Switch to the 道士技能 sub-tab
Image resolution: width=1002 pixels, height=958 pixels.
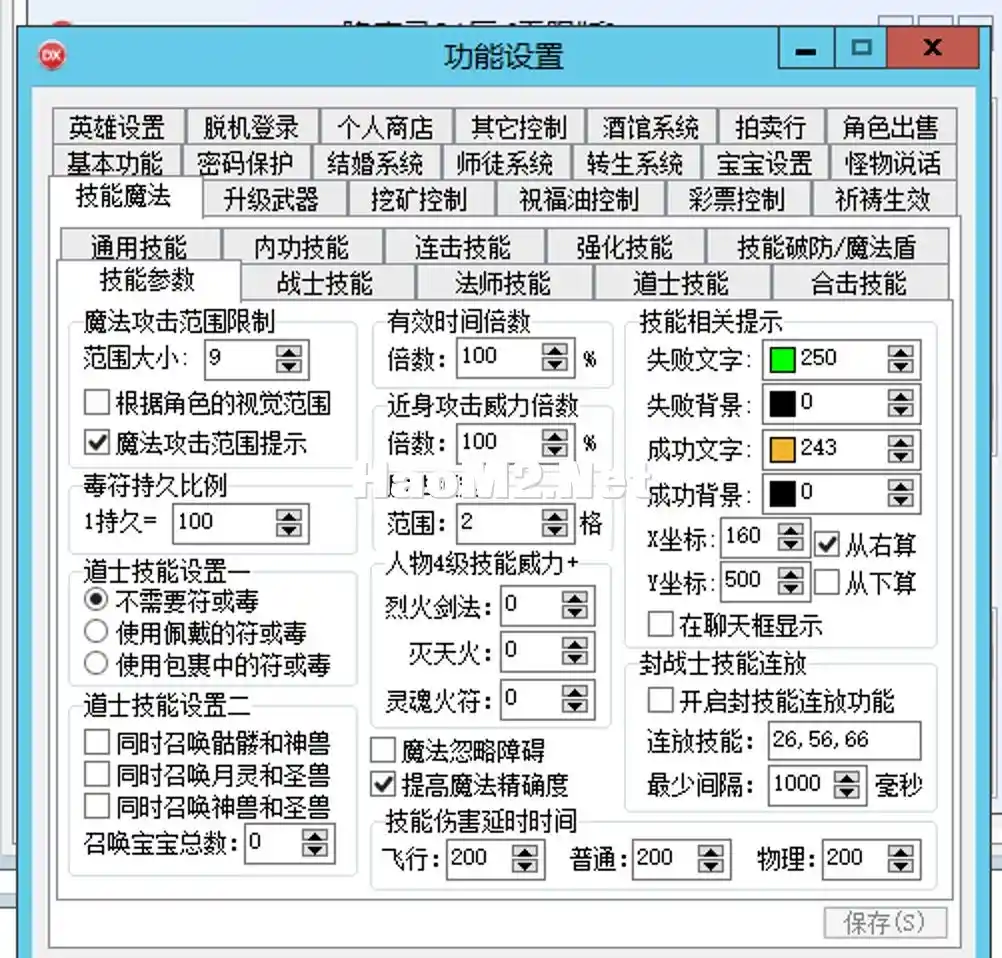682,282
